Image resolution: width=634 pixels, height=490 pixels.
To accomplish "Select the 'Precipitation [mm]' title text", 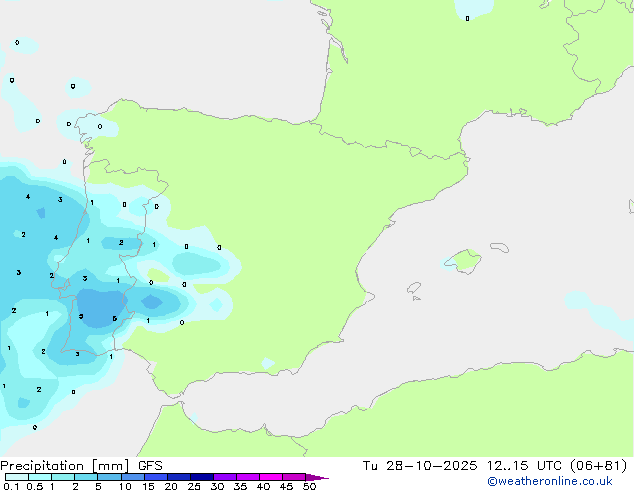I will [x=65, y=466].
